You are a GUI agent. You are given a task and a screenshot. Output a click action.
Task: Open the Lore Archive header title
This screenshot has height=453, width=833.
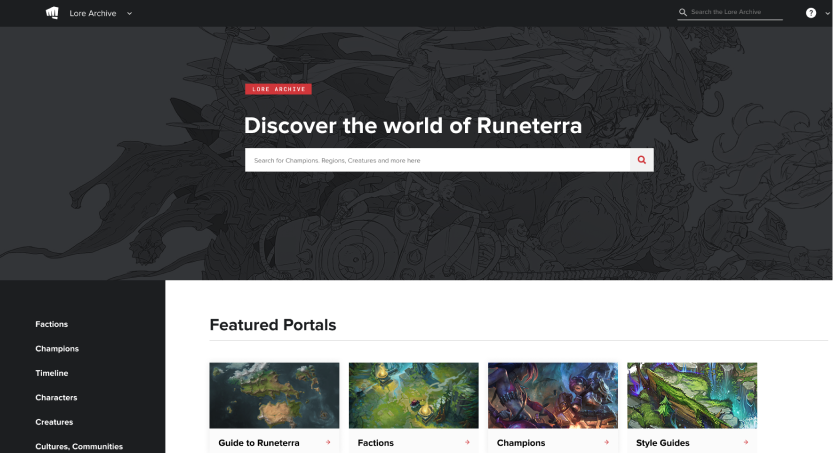pyautogui.click(x=92, y=13)
